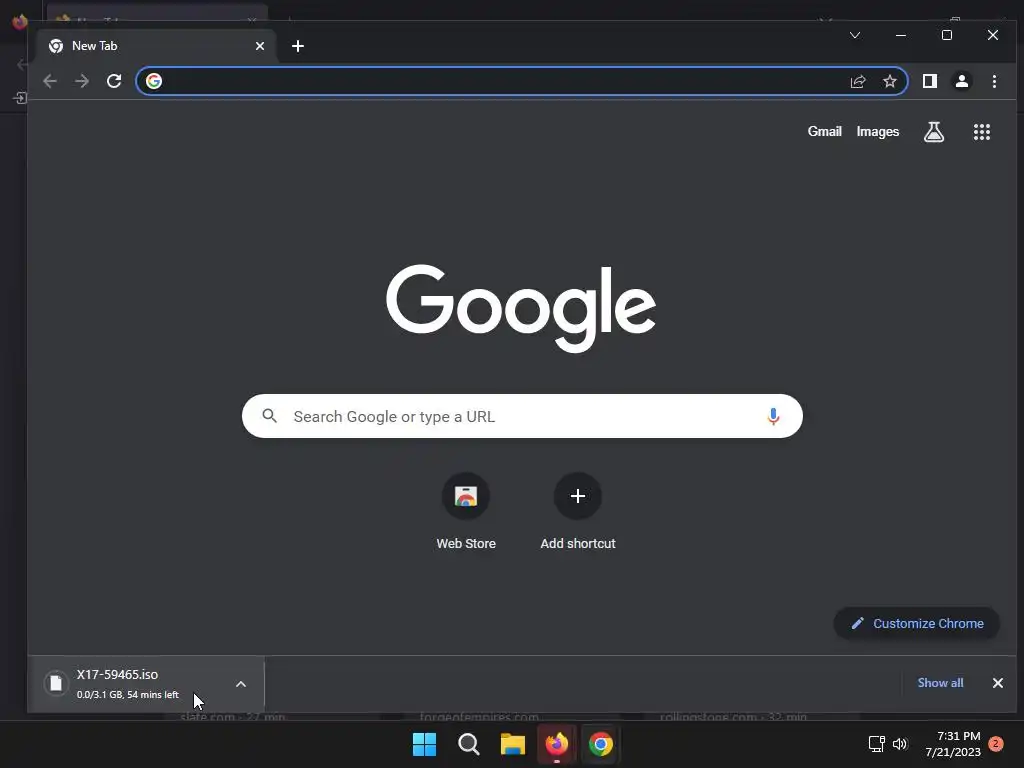
Task: Open Google Images link
Action: point(878,132)
